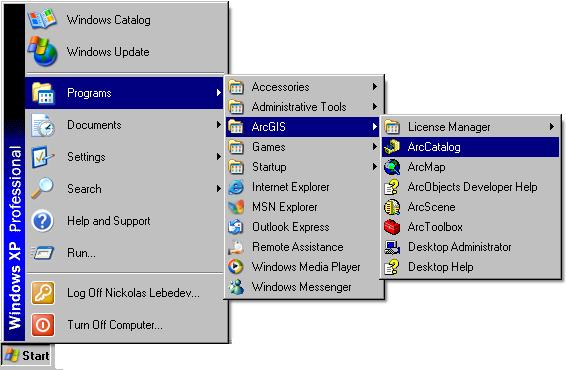Click the Start button

[27, 356]
